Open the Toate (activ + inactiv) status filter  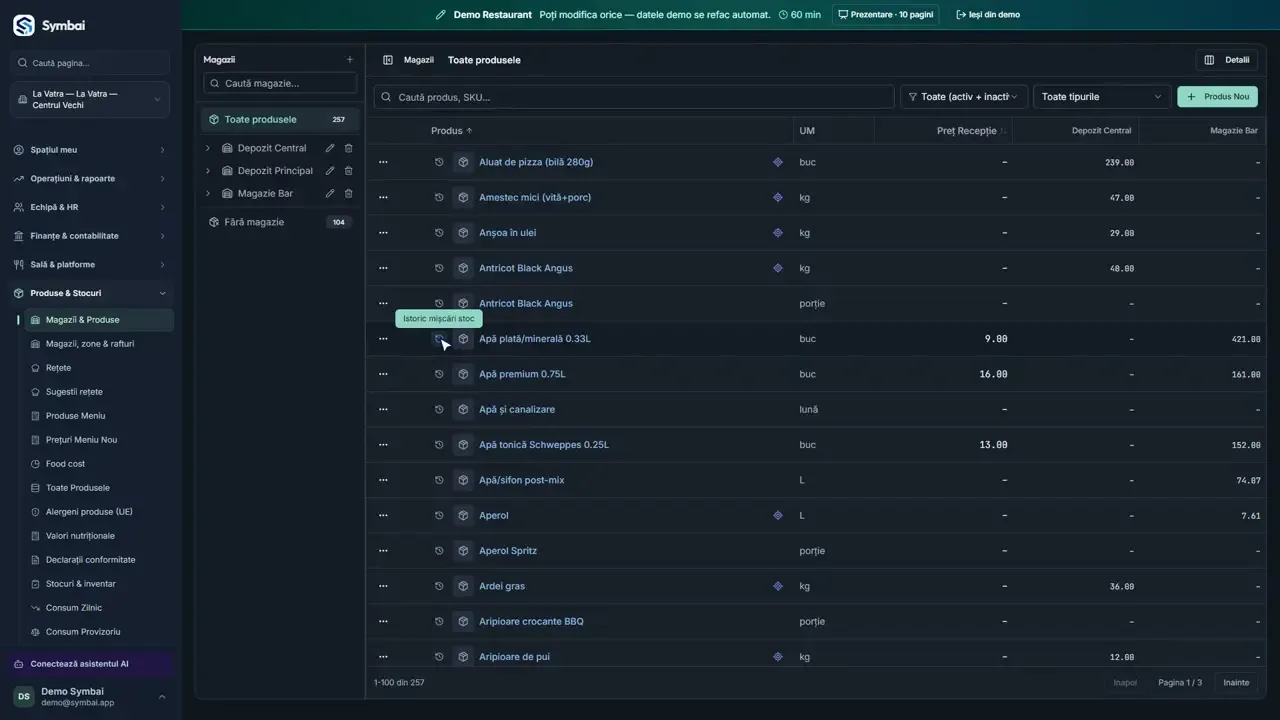[965, 97]
